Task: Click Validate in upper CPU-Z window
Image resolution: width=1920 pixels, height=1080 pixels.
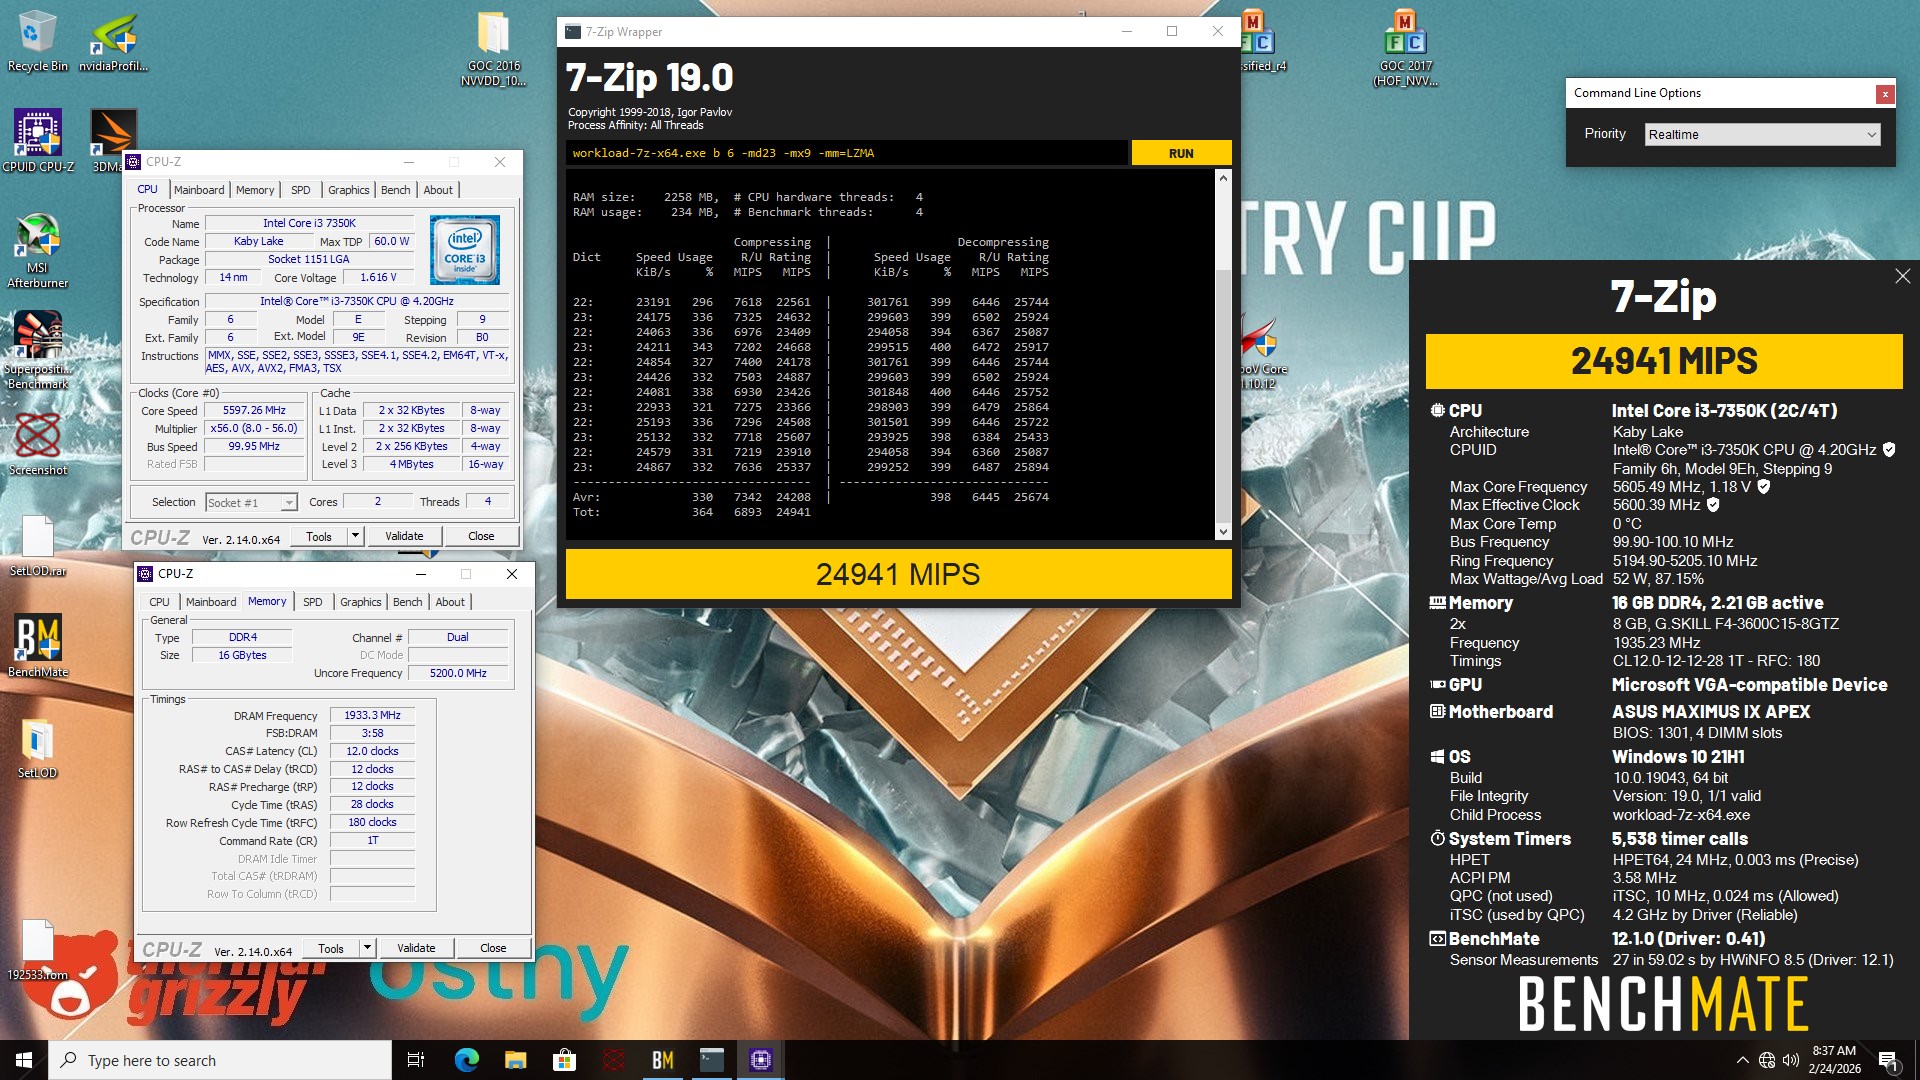Action: click(x=404, y=536)
